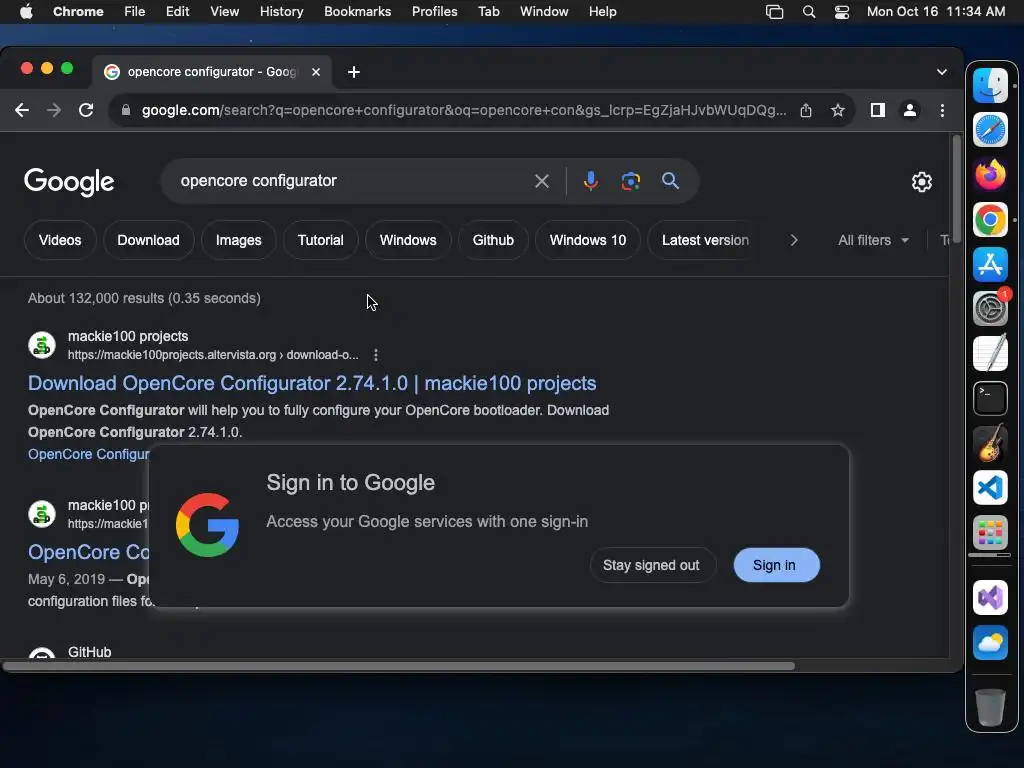
Task: Search by image with Google Lens
Action: tap(630, 181)
